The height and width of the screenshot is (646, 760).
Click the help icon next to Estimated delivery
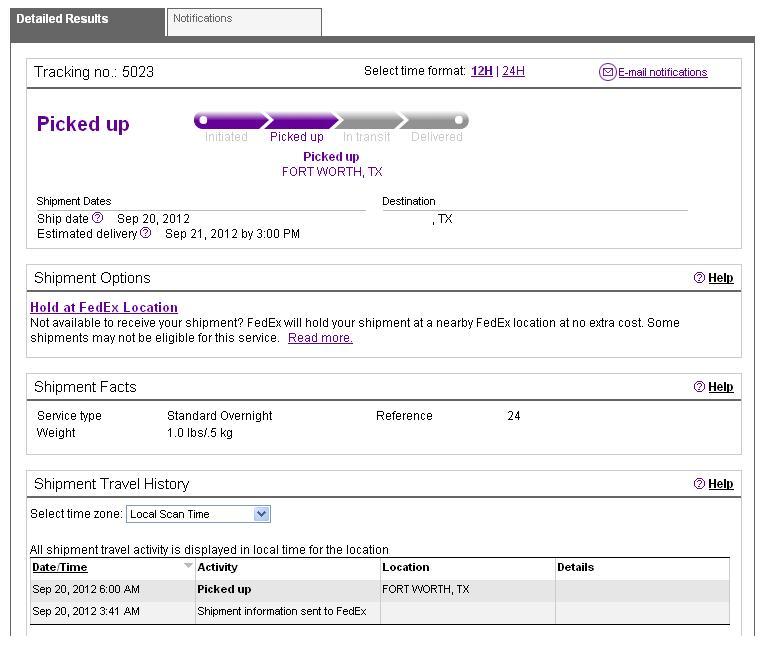click(x=145, y=233)
